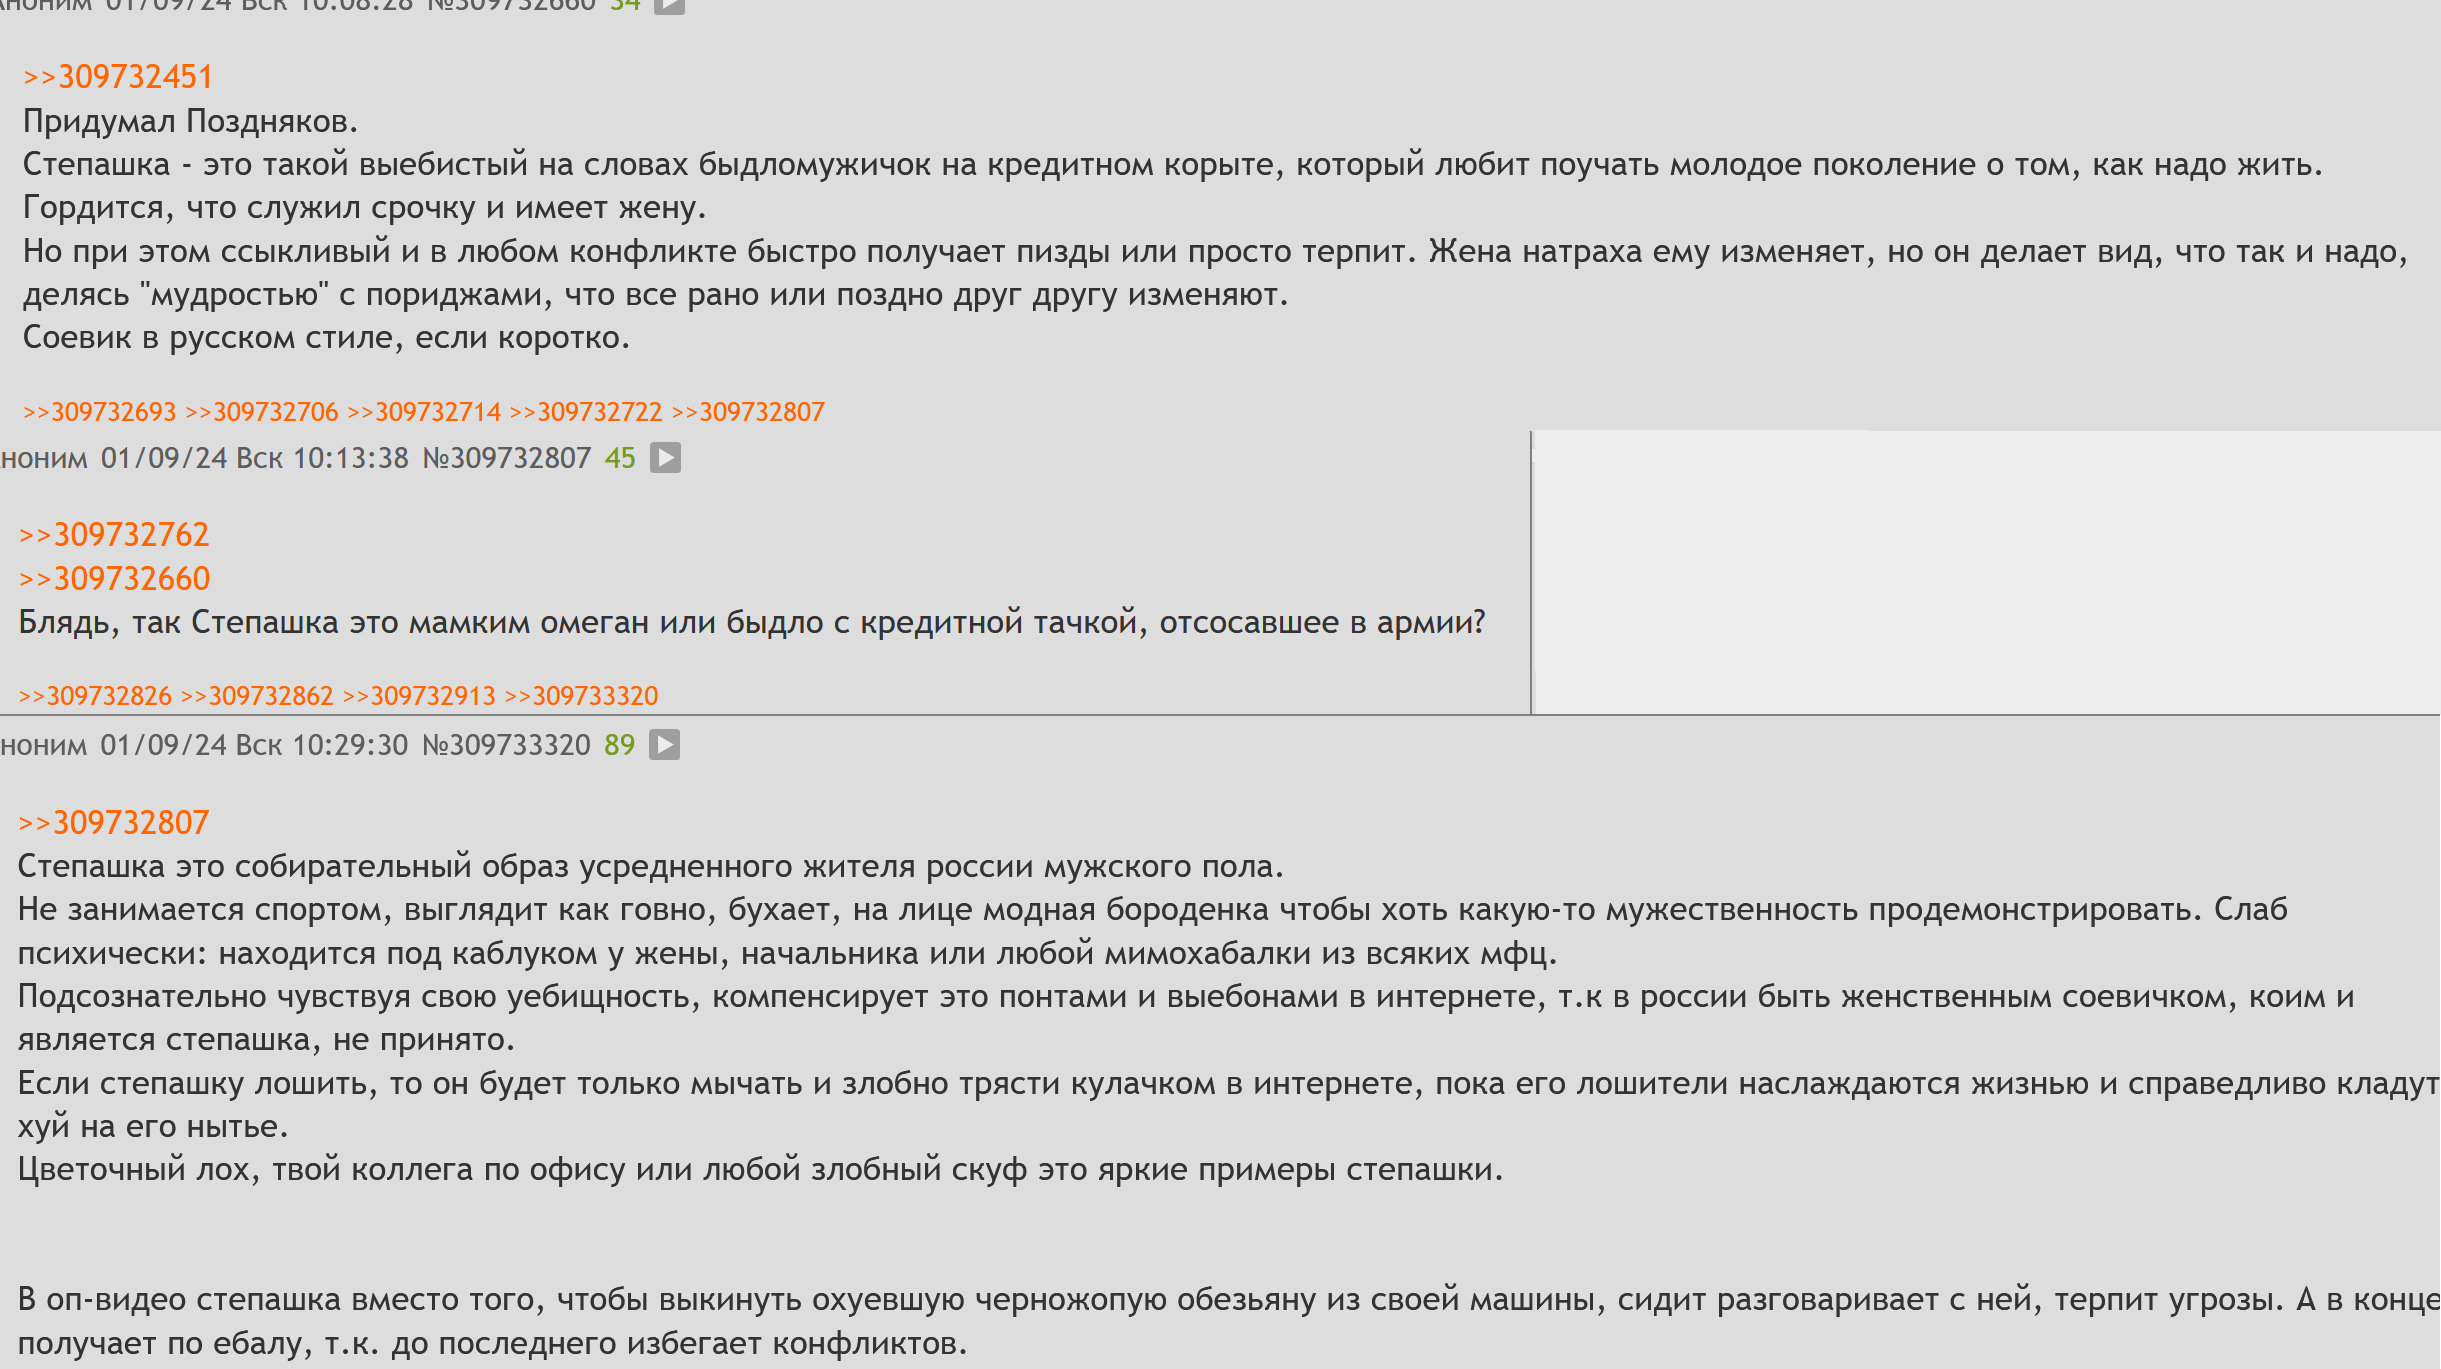Open small reply link >>309733320
This screenshot has width=2441, height=1369.
point(581,696)
